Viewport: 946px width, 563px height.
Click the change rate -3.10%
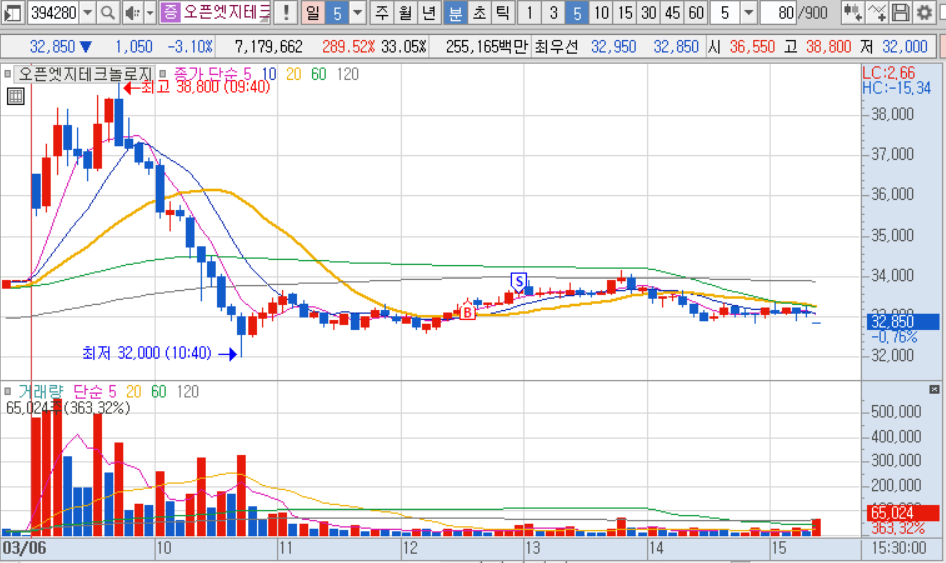pos(190,46)
